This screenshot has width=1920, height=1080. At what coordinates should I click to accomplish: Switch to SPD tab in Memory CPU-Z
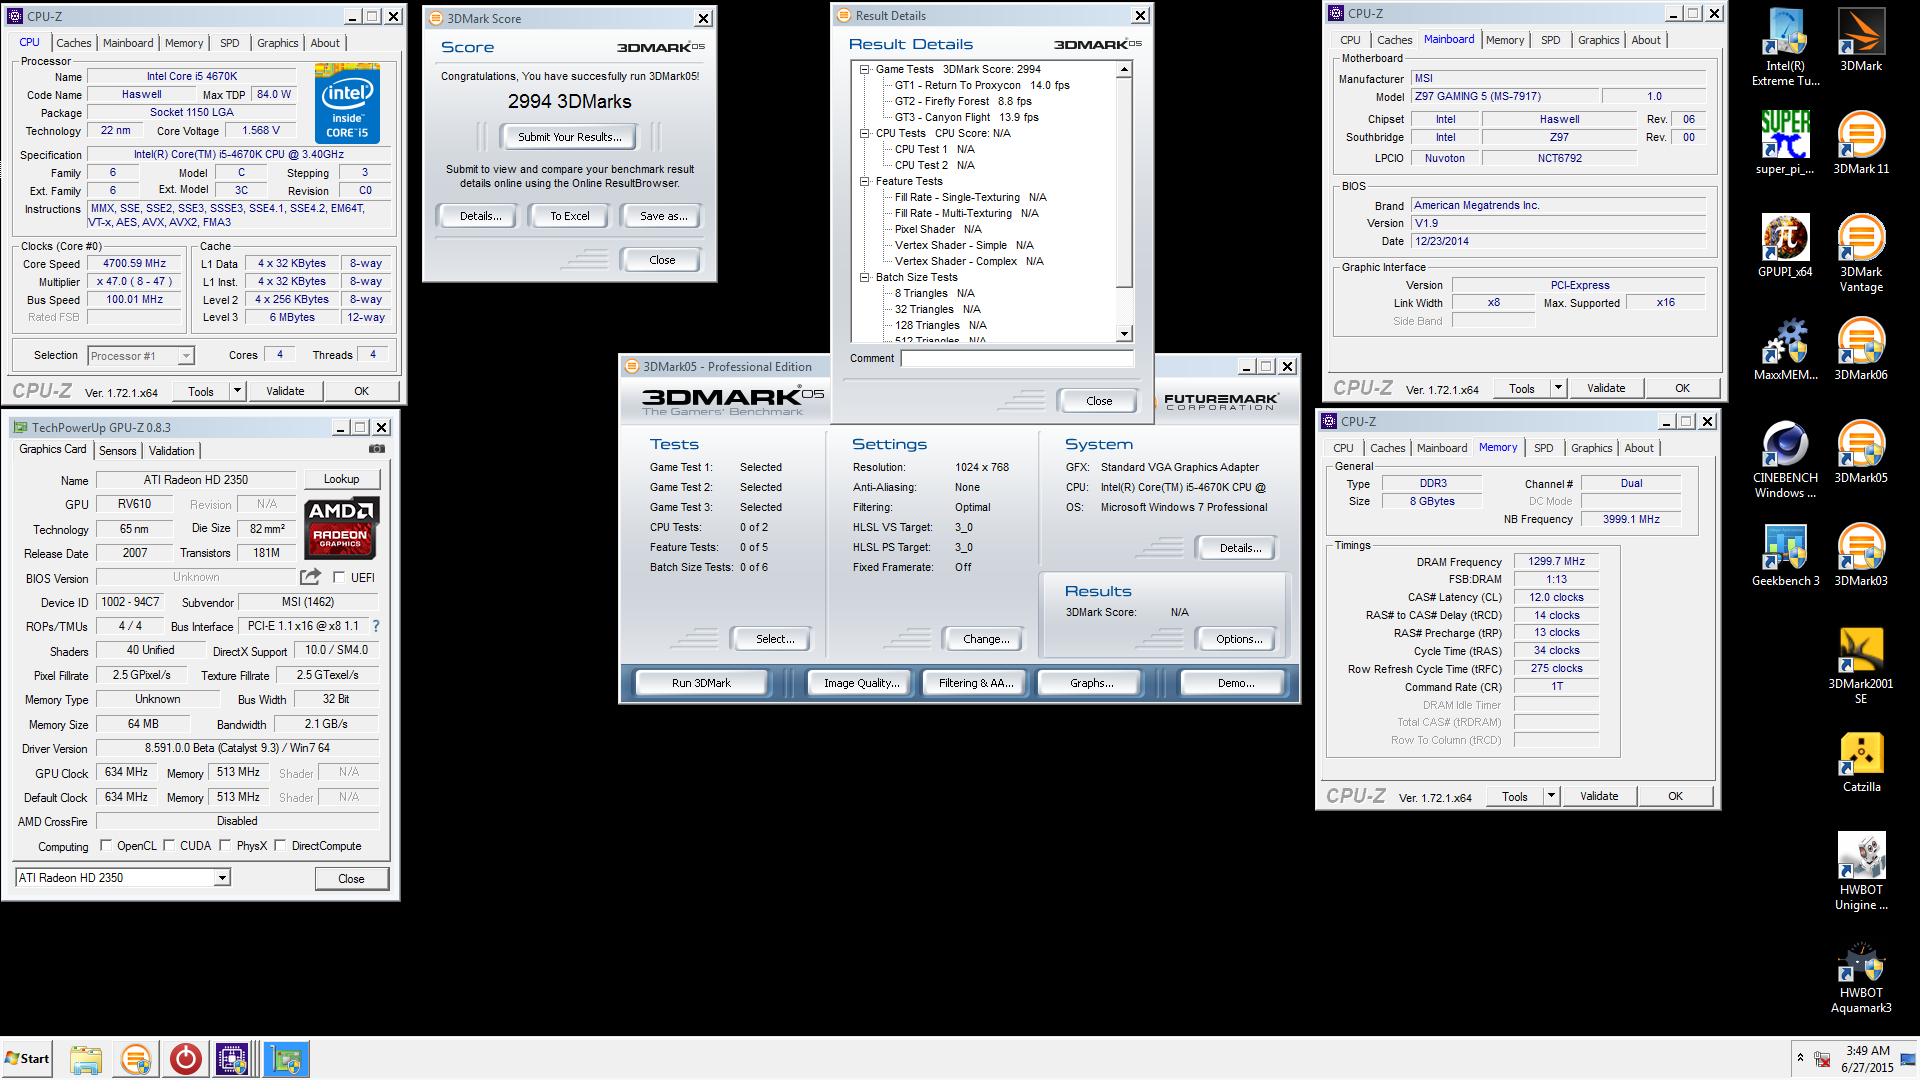click(1544, 448)
